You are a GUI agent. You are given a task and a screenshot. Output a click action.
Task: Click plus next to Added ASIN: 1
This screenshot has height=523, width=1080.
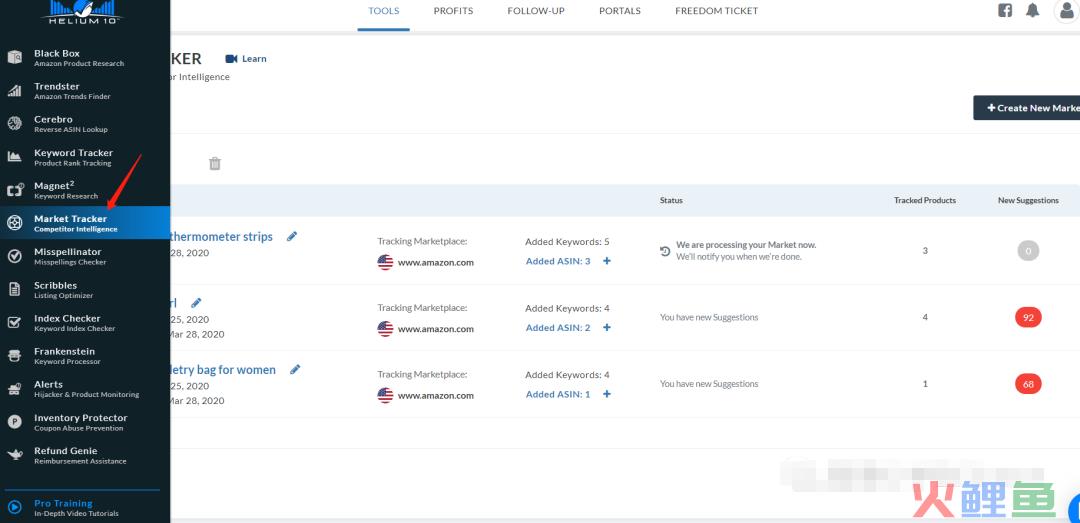click(x=607, y=394)
